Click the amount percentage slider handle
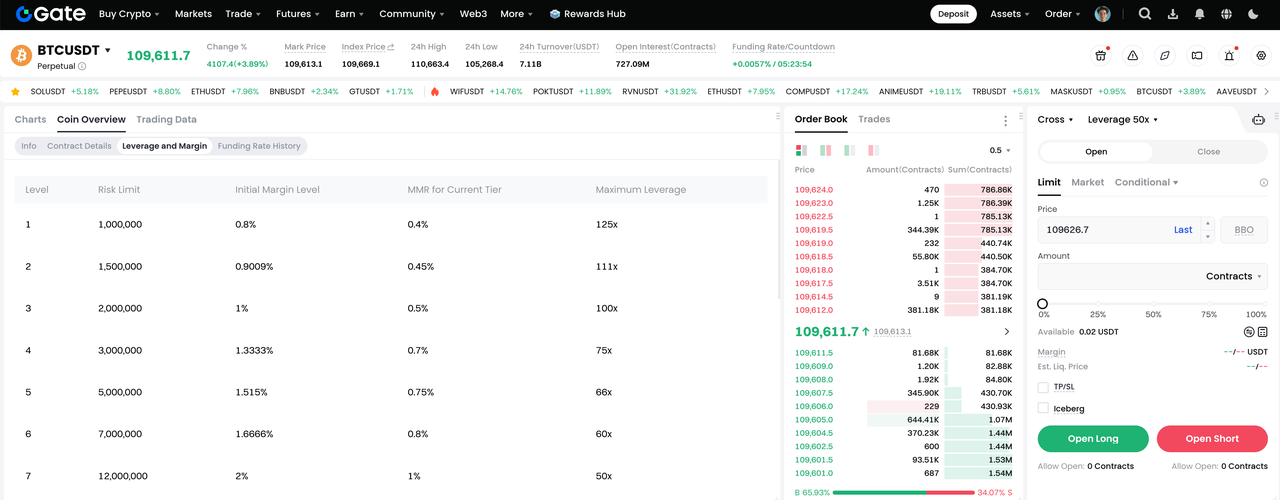The height and width of the screenshot is (500, 1280). click(x=1043, y=304)
